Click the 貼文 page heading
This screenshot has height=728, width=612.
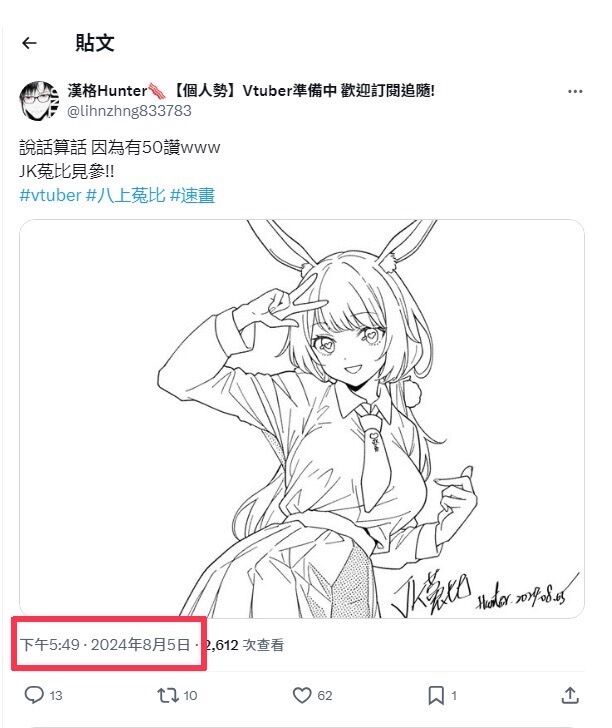click(95, 43)
